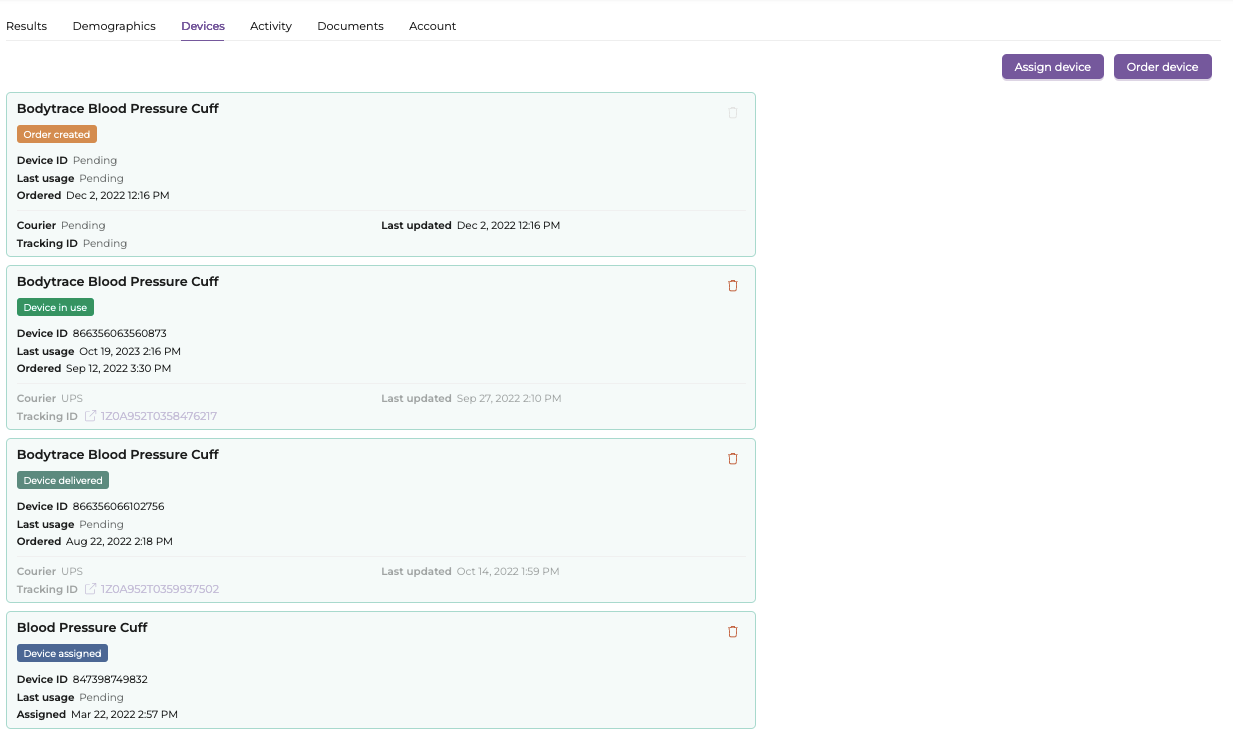Delete the Device delivered cuff
The image size is (1233, 737).
coord(733,458)
